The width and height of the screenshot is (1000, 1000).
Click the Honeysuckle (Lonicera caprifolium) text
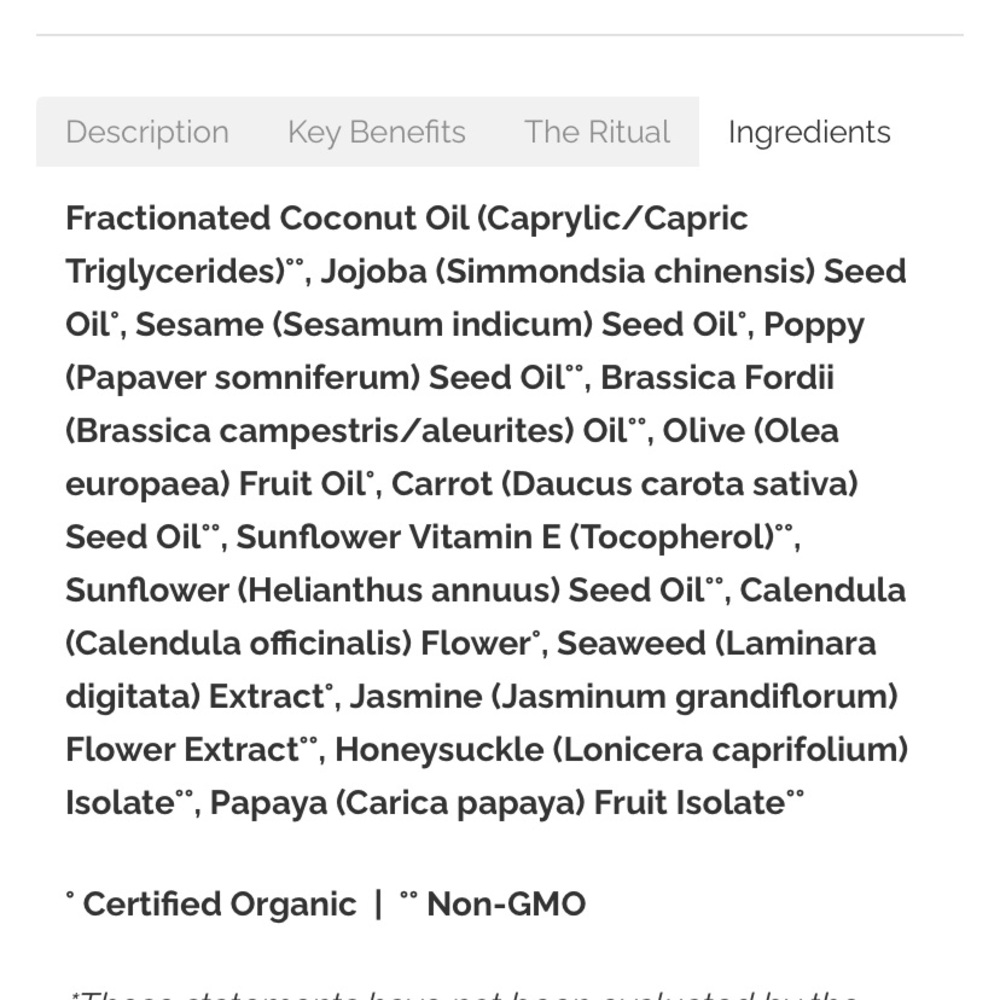(621, 749)
